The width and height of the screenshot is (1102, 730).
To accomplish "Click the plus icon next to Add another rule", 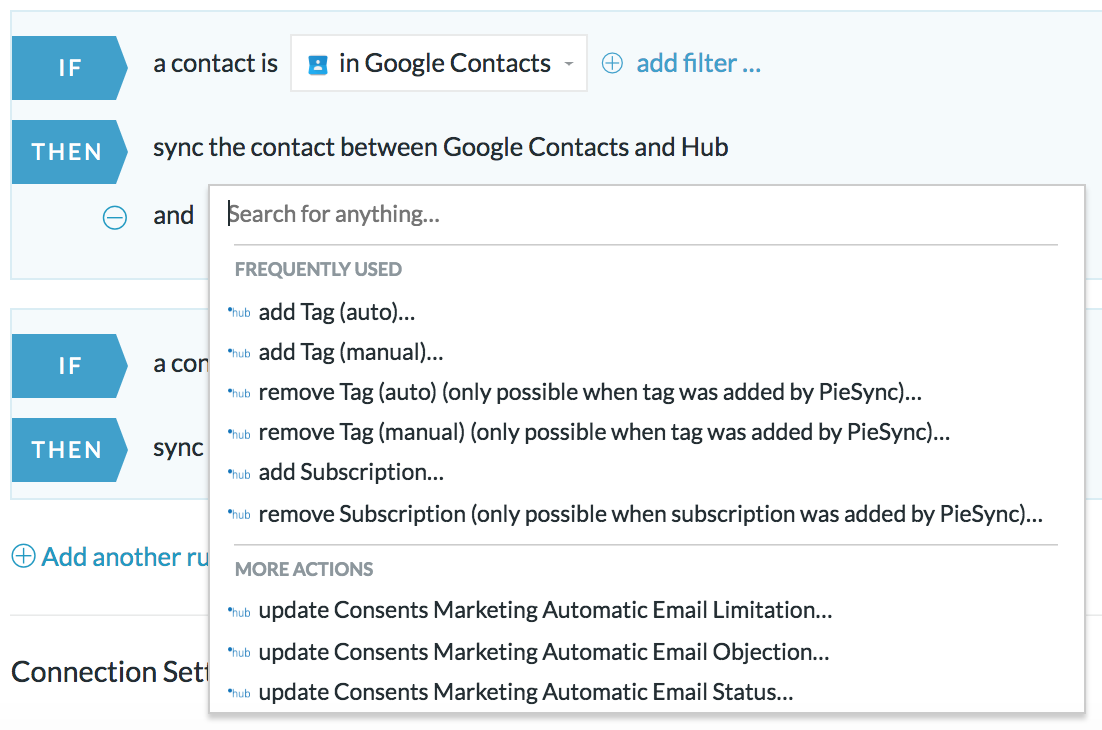I will [x=23, y=556].
